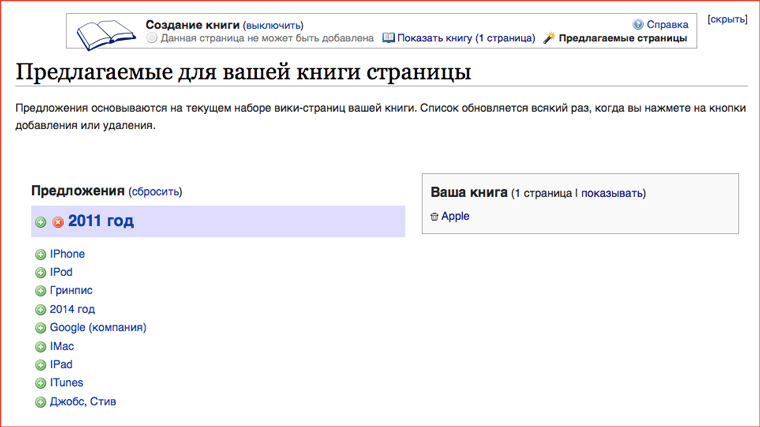Add 2014 год using its green plus icon
Image resolution: width=760 pixels, height=427 pixels.
(x=41, y=310)
